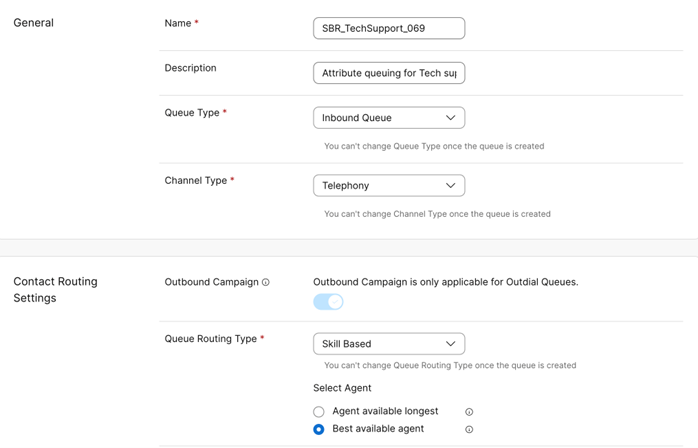Open info icon for Agent available longest

[469, 412]
